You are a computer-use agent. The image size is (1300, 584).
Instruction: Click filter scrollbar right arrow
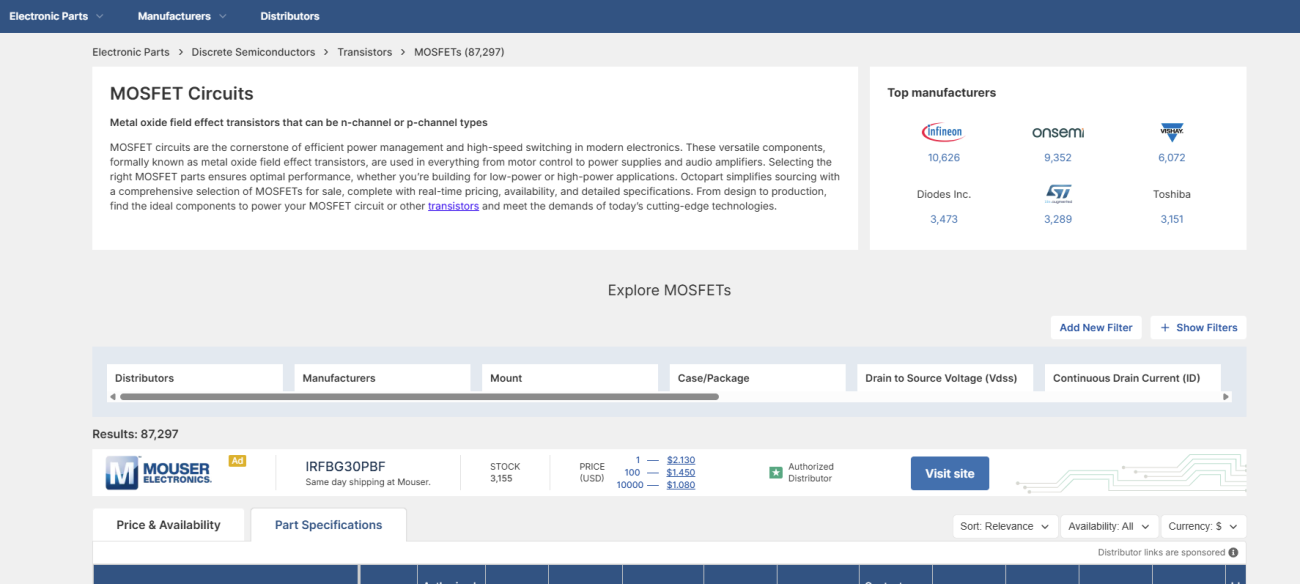point(1226,397)
